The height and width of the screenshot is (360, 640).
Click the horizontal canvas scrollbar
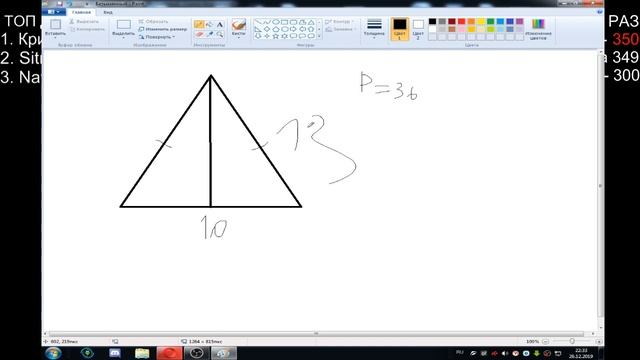(316, 333)
